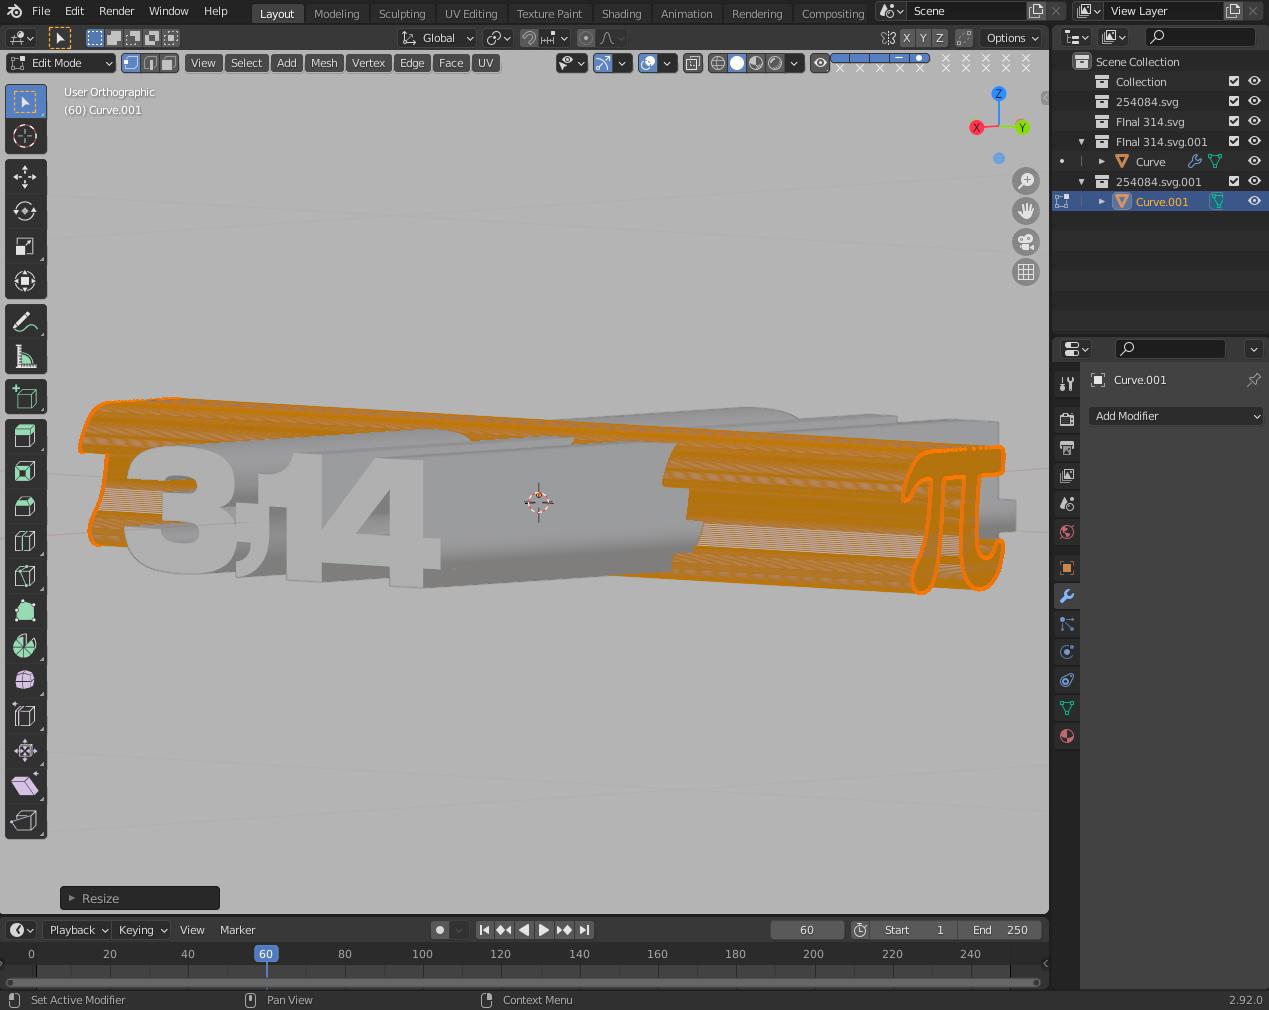The height and width of the screenshot is (1010, 1269).
Task: Click the pan hand viewport gizmo
Action: pyautogui.click(x=1026, y=211)
